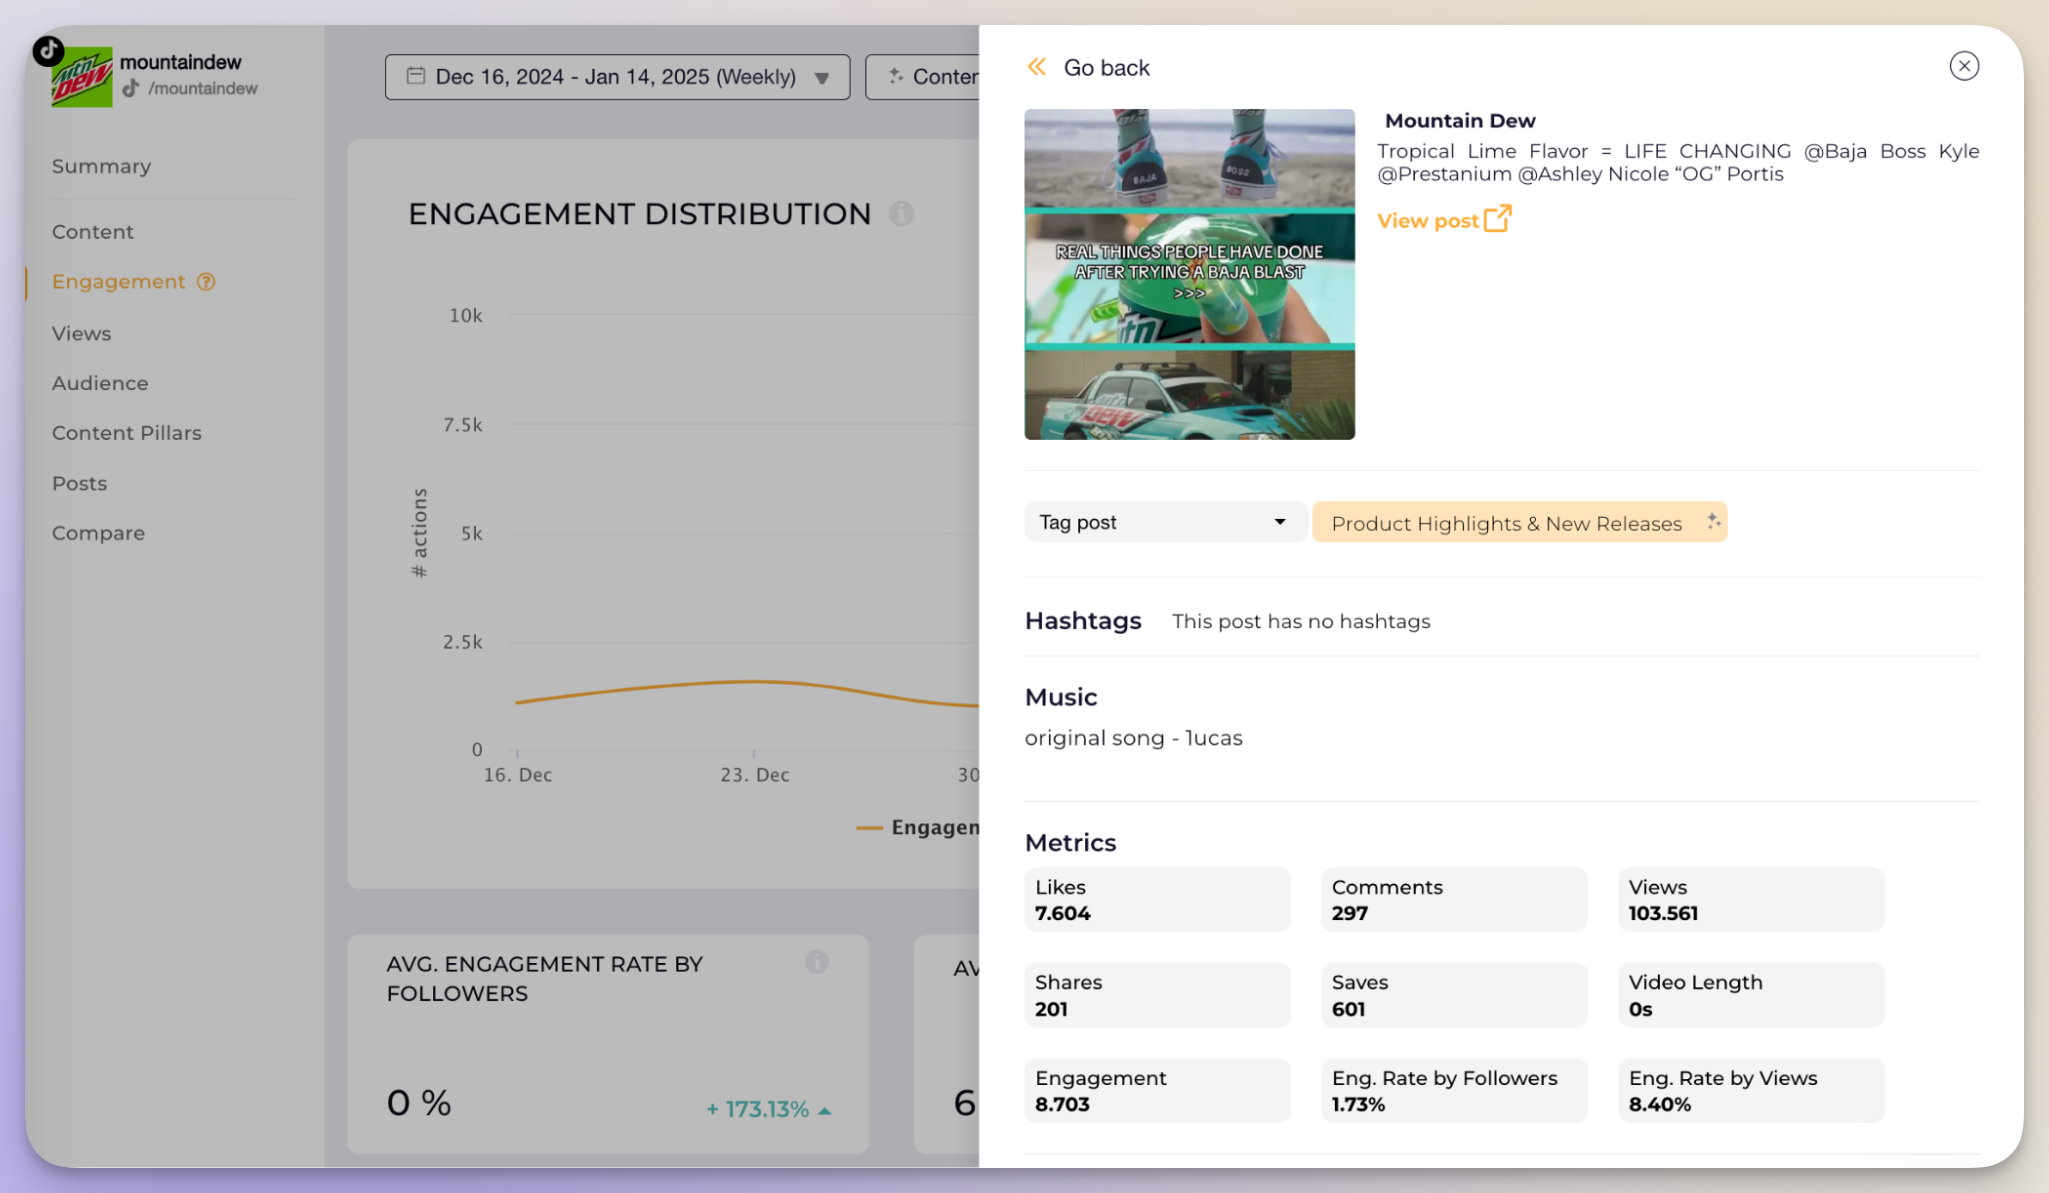Click the Eng. Rate by Followers card
The height and width of the screenshot is (1193, 2049).
pos(1453,1091)
